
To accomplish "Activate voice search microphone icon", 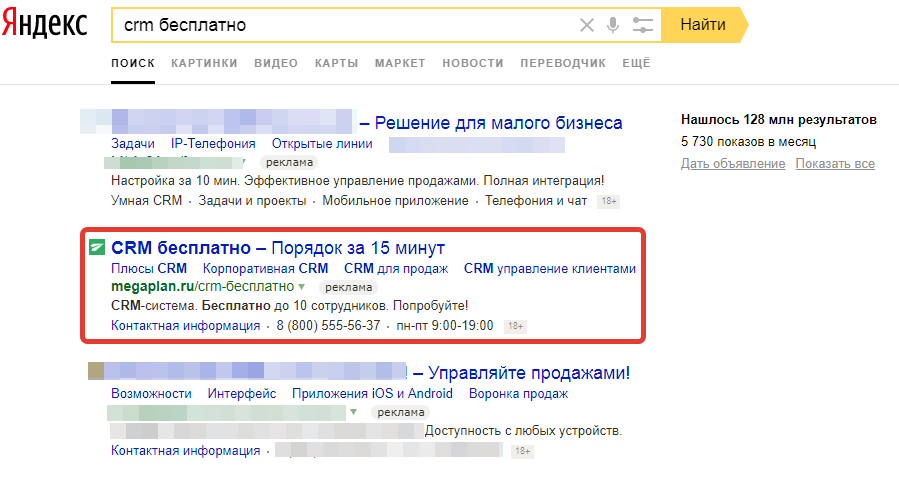I will point(613,25).
